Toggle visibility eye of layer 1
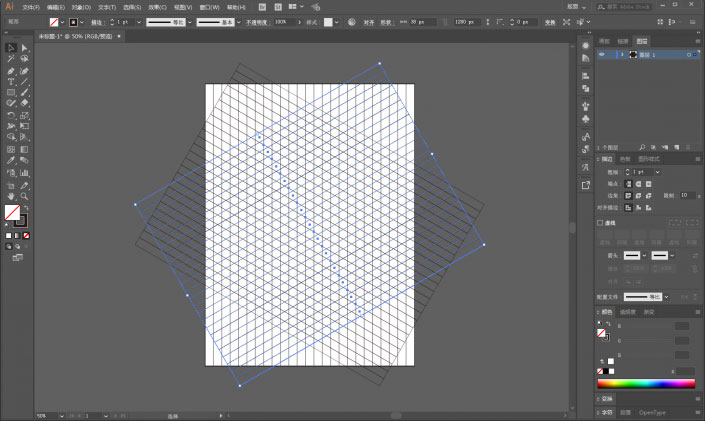 pos(602,54)
